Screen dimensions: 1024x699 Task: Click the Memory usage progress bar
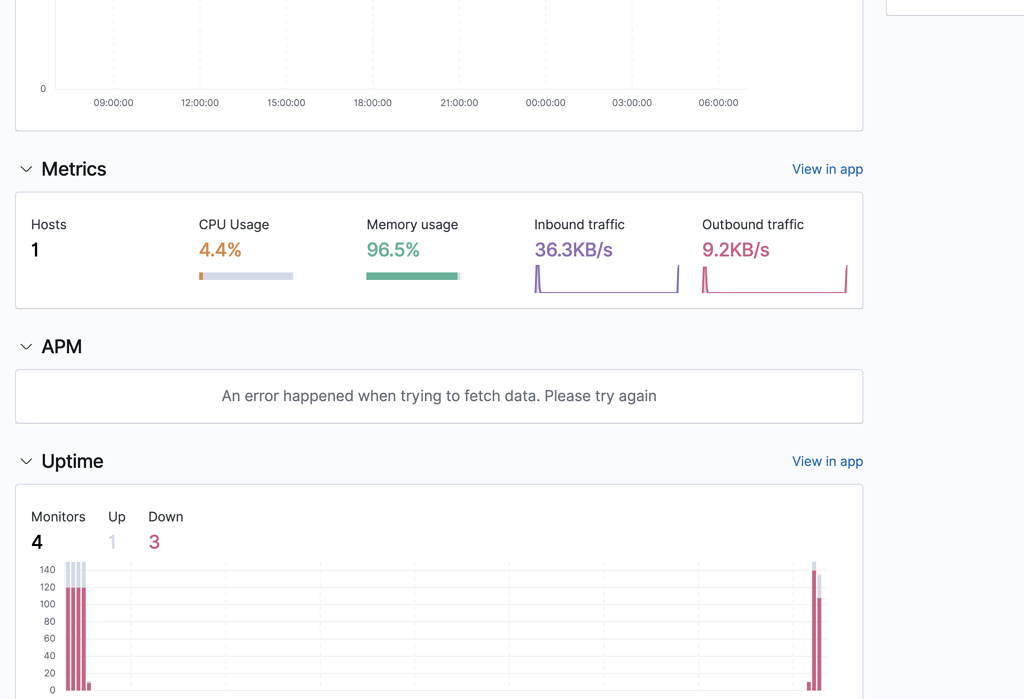coord(413,275)
